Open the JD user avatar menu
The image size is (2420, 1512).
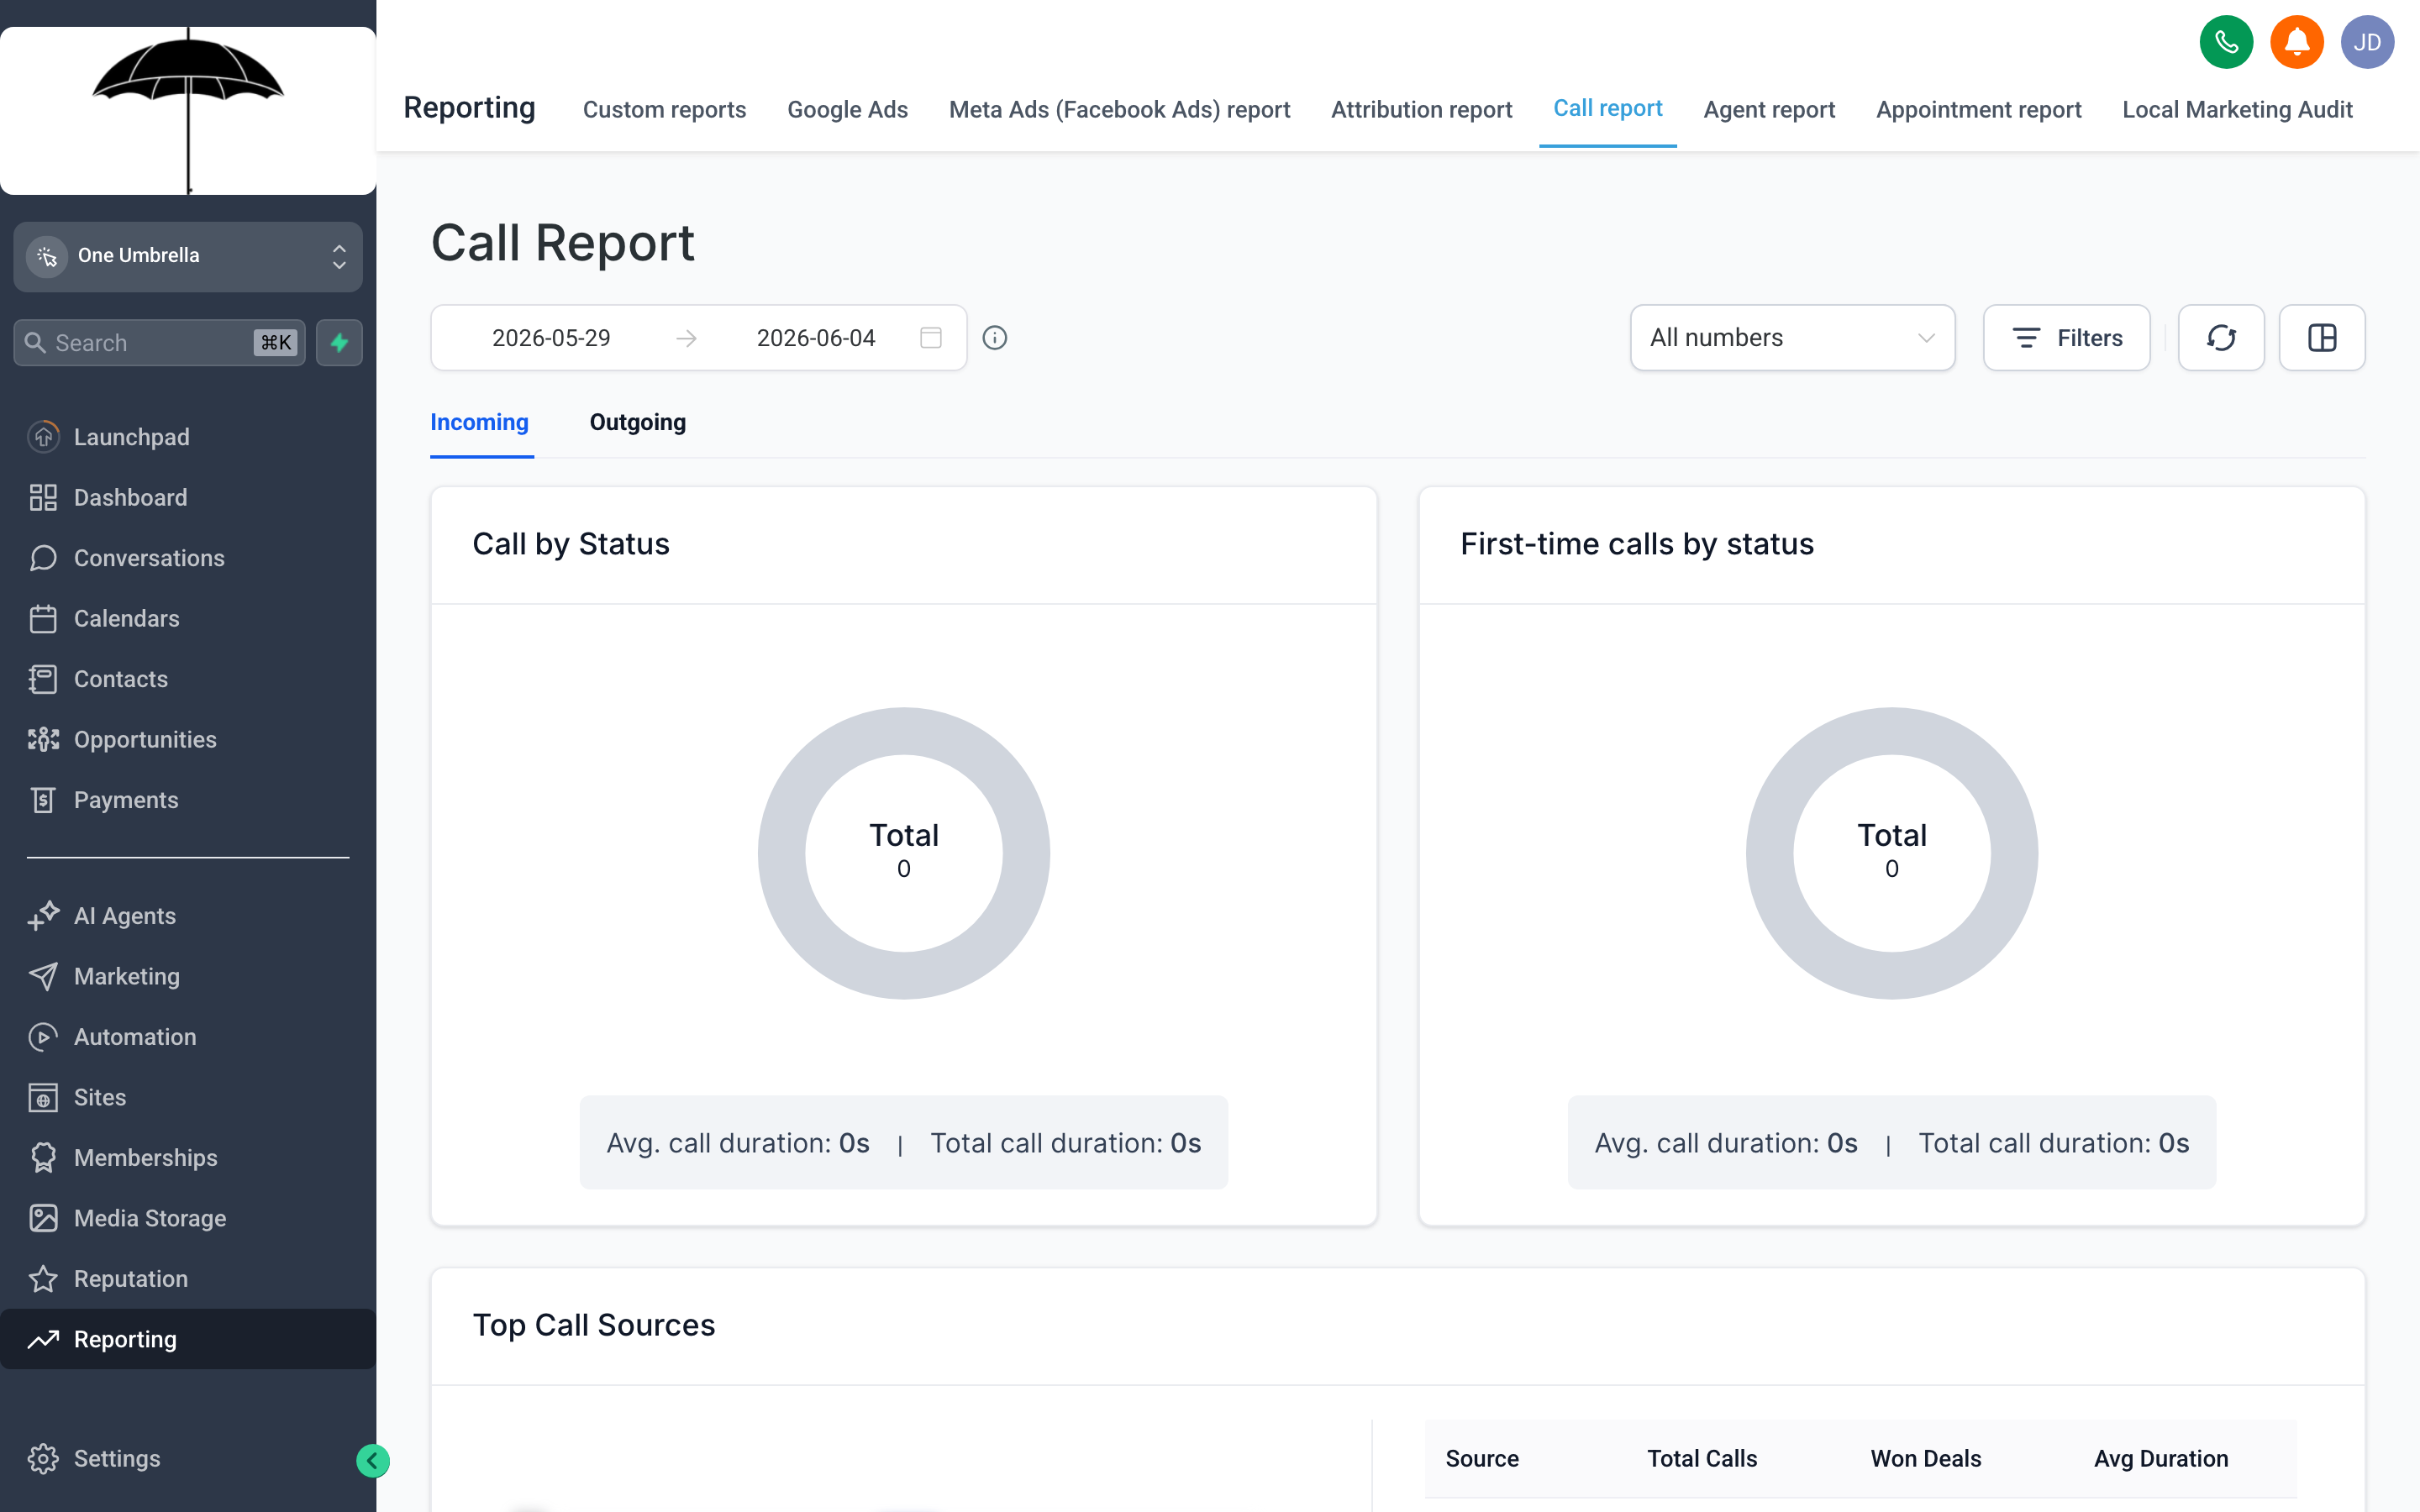2366,42
